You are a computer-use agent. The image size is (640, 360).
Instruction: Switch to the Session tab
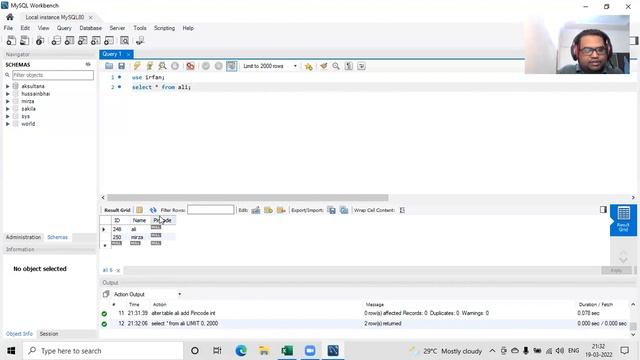coord(49,334)
